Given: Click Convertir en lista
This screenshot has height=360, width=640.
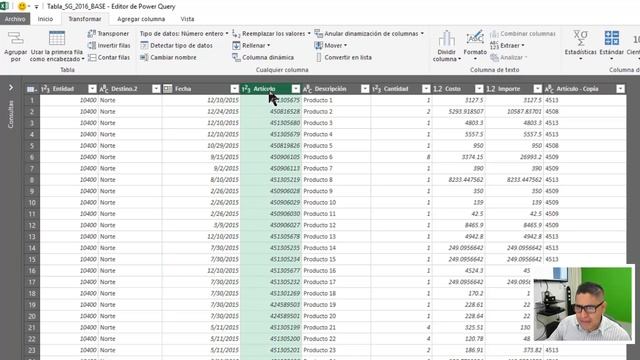Looking at the screenshot, I should pyautogui.click(x=343, y=57).
